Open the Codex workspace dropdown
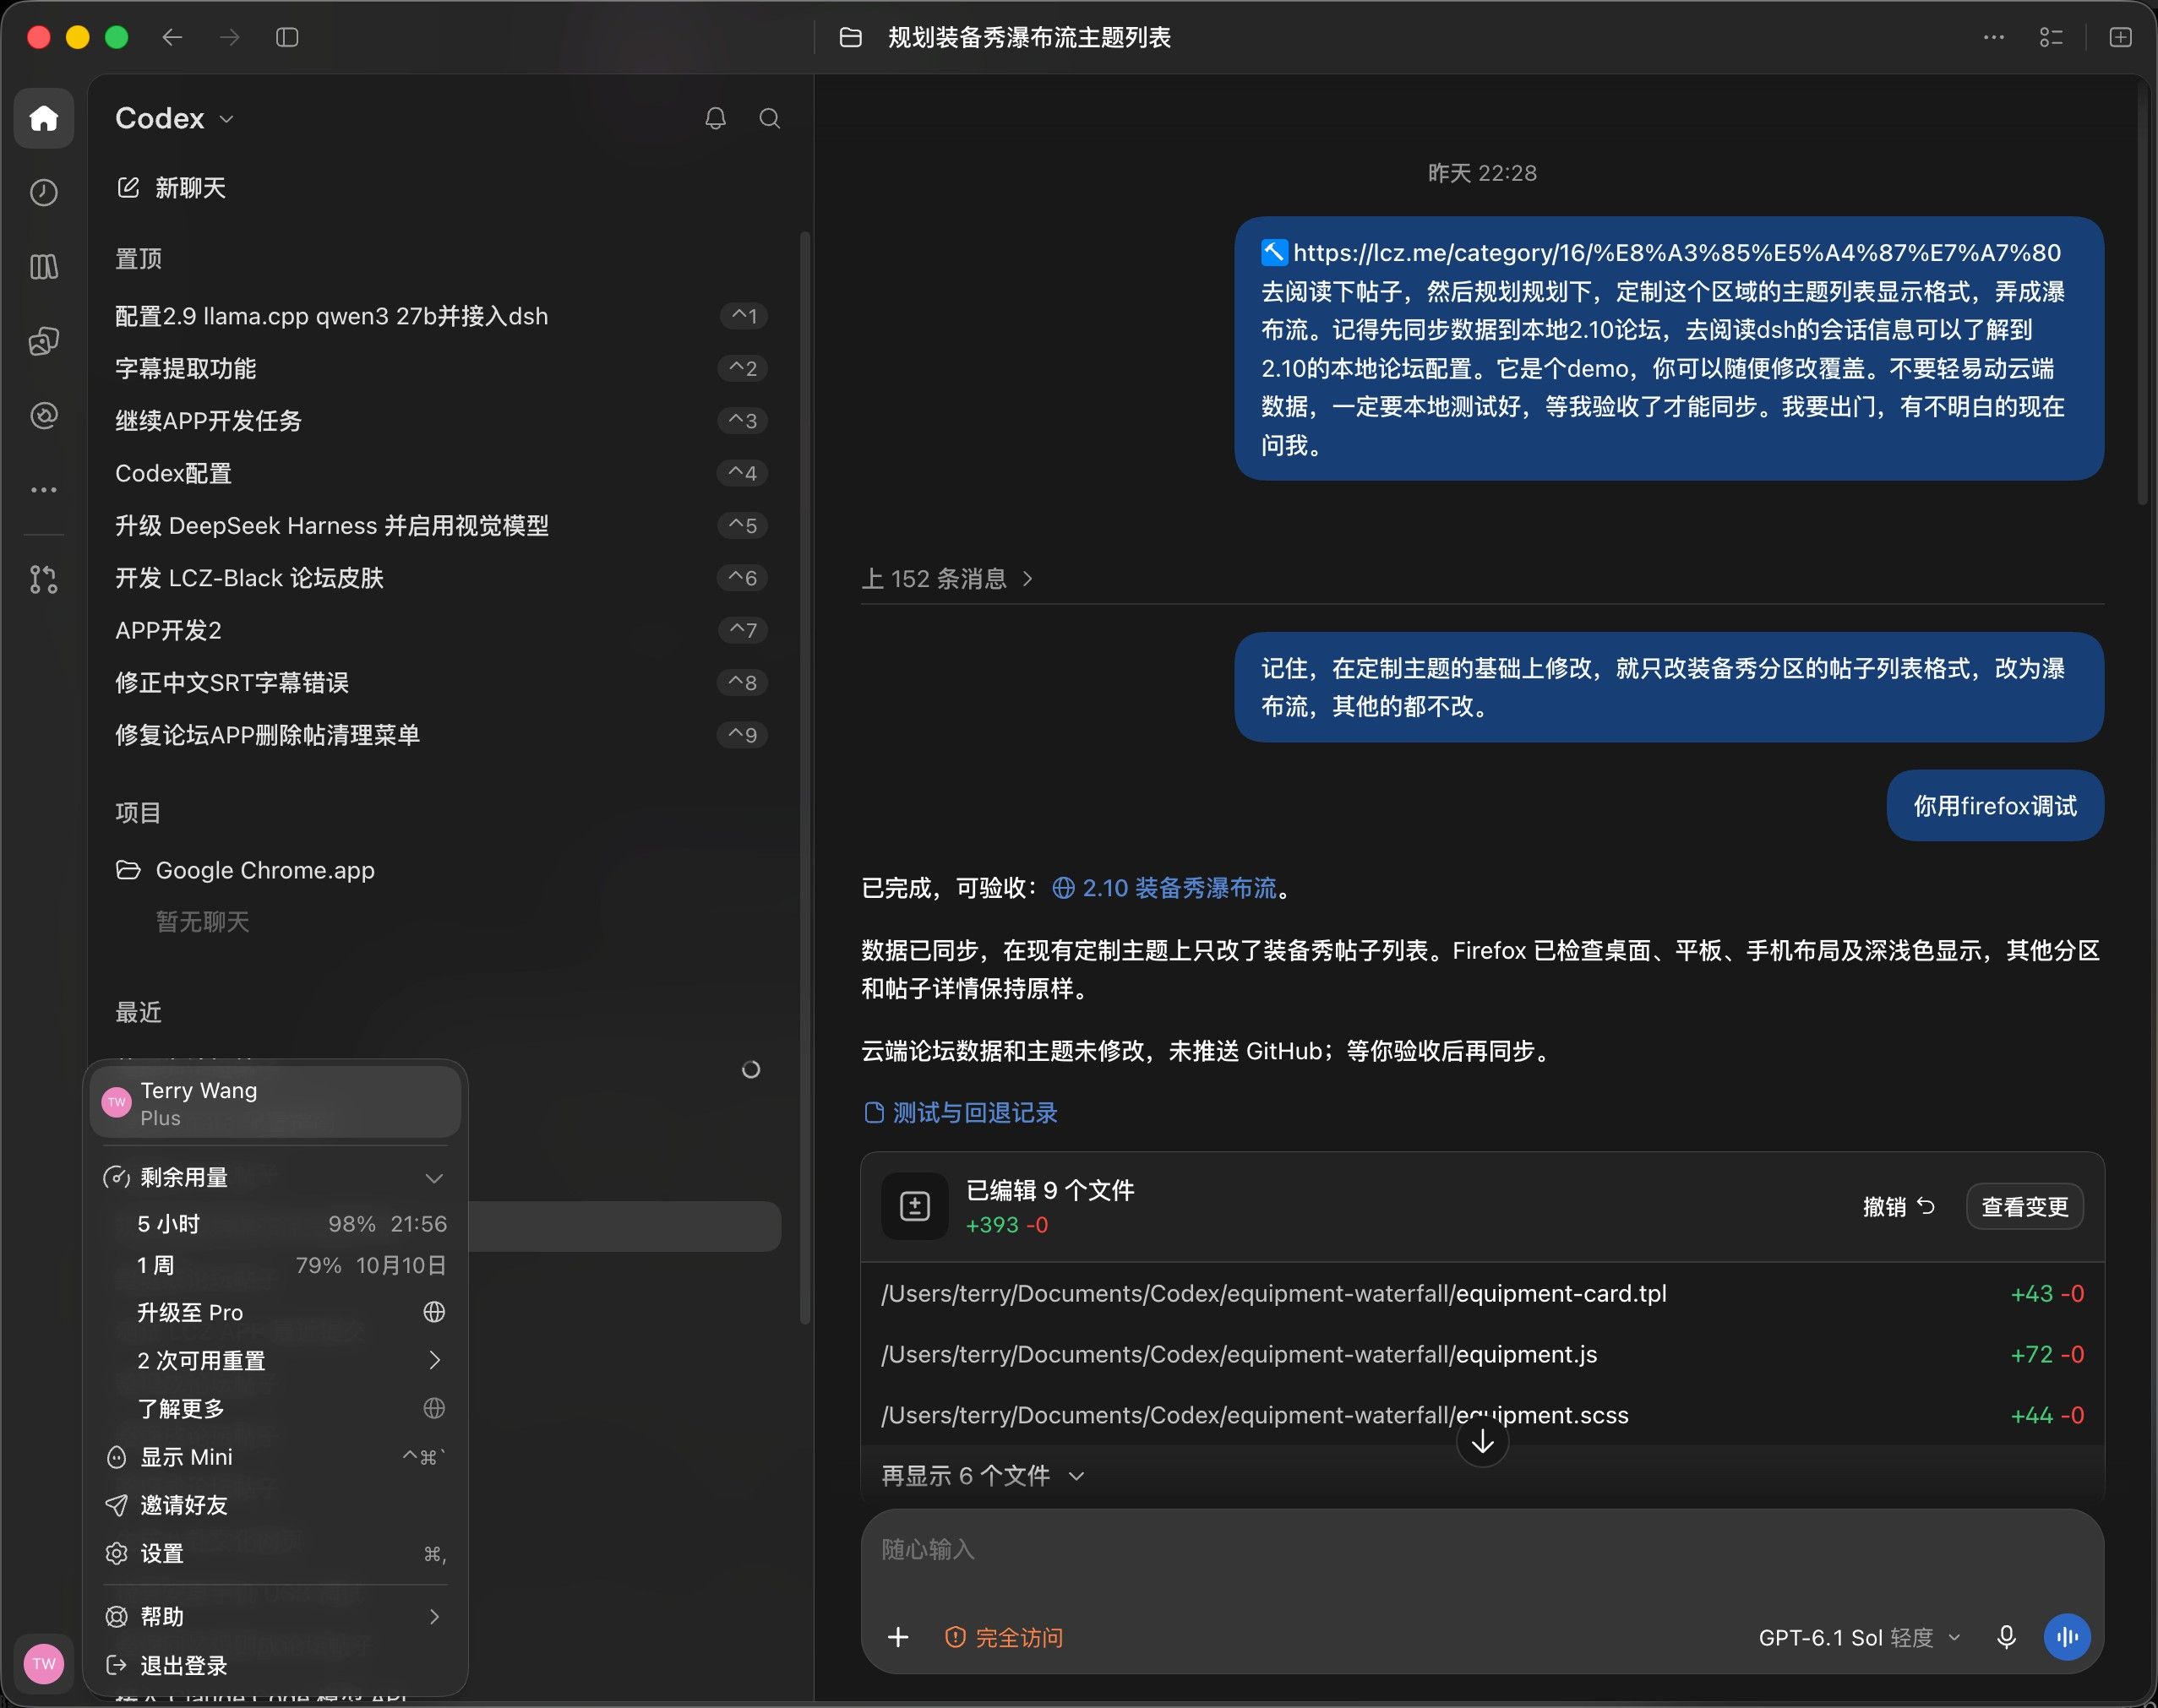 [x=175, y=118]
